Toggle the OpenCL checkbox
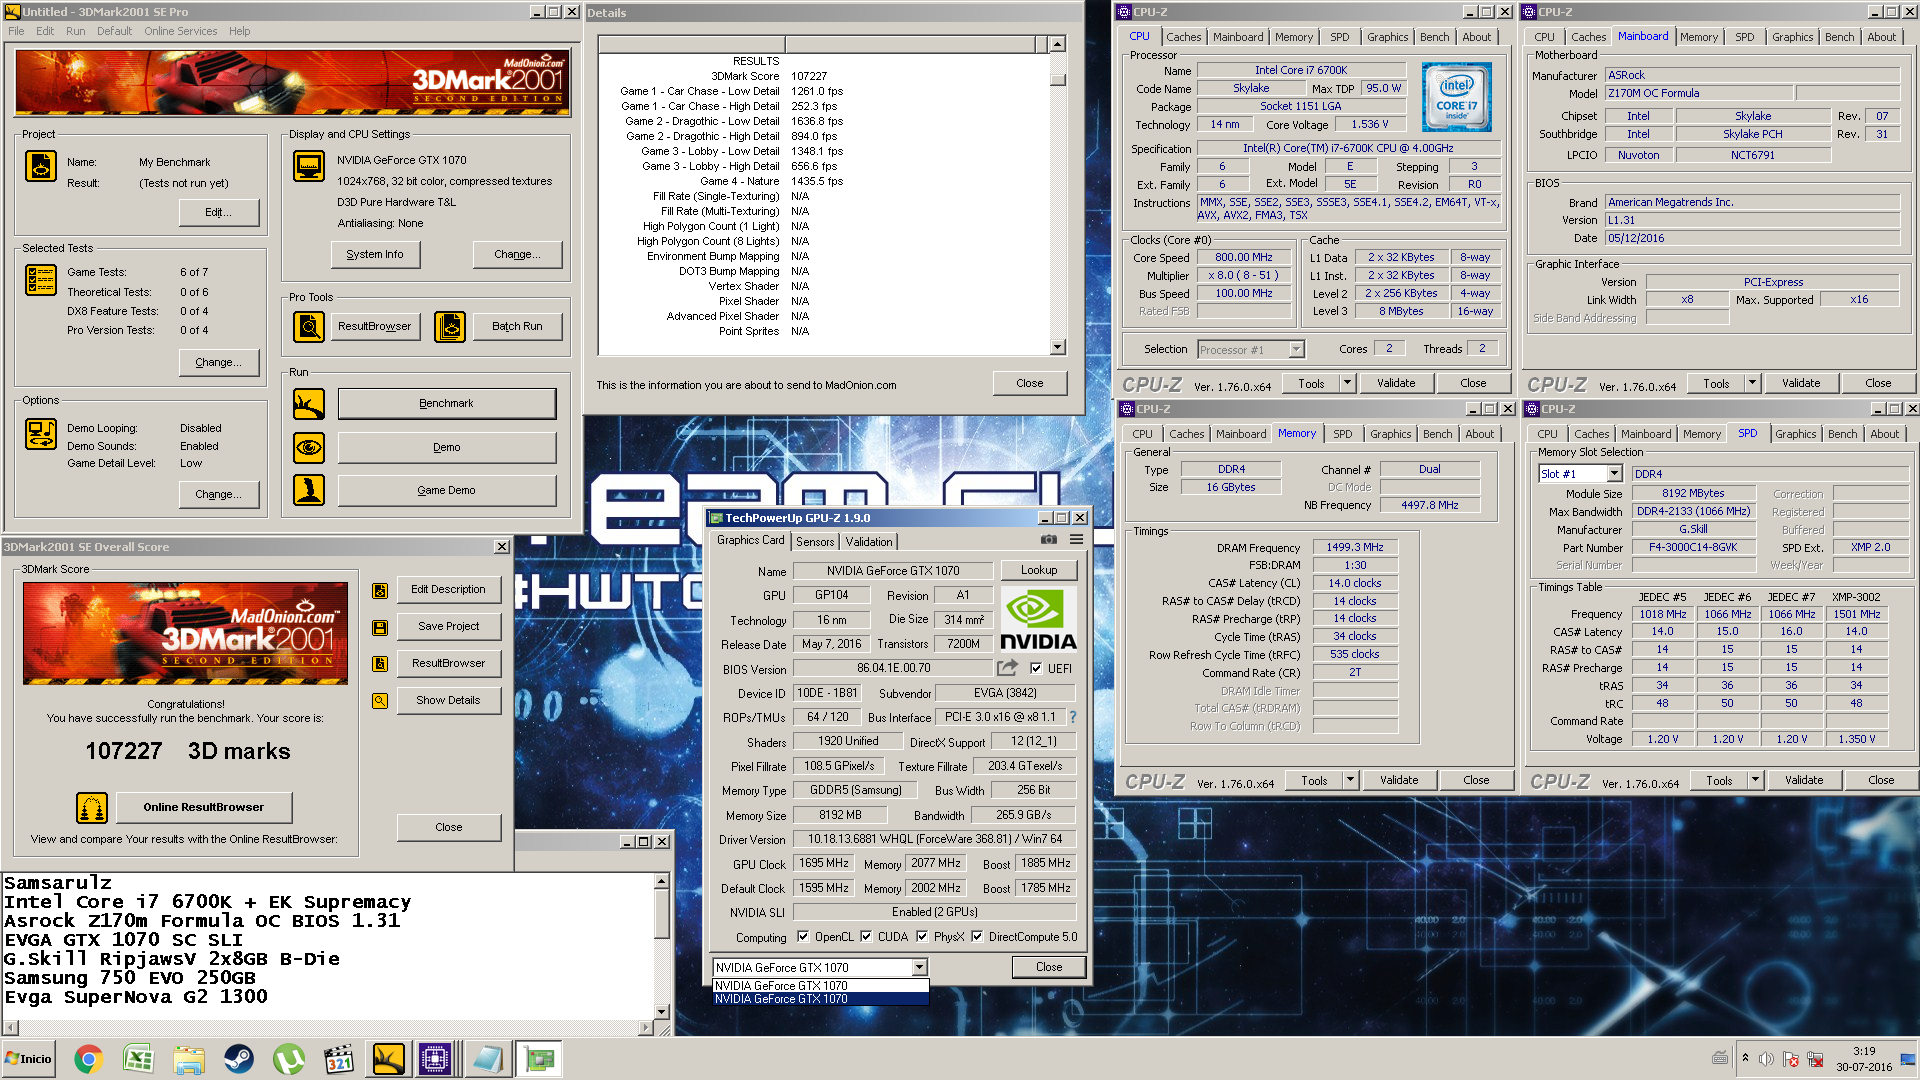The width and height of the screenshot is (1920, 1080). [x=803, y=937]
